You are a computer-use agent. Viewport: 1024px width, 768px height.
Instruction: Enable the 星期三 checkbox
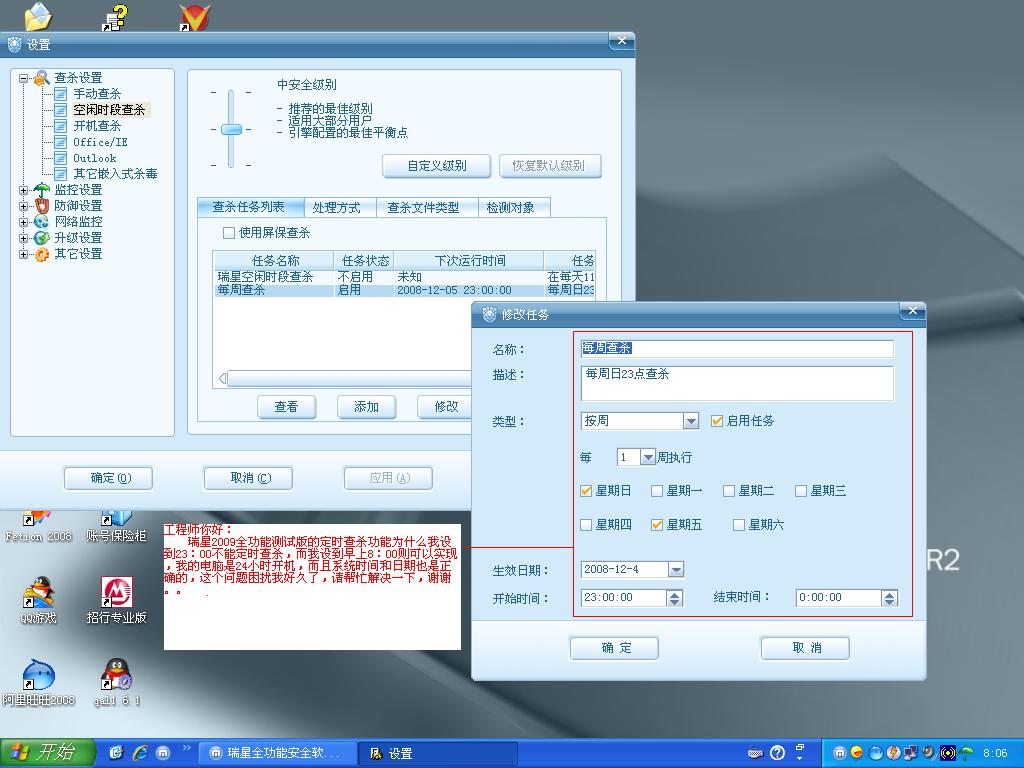coord(801,491)
